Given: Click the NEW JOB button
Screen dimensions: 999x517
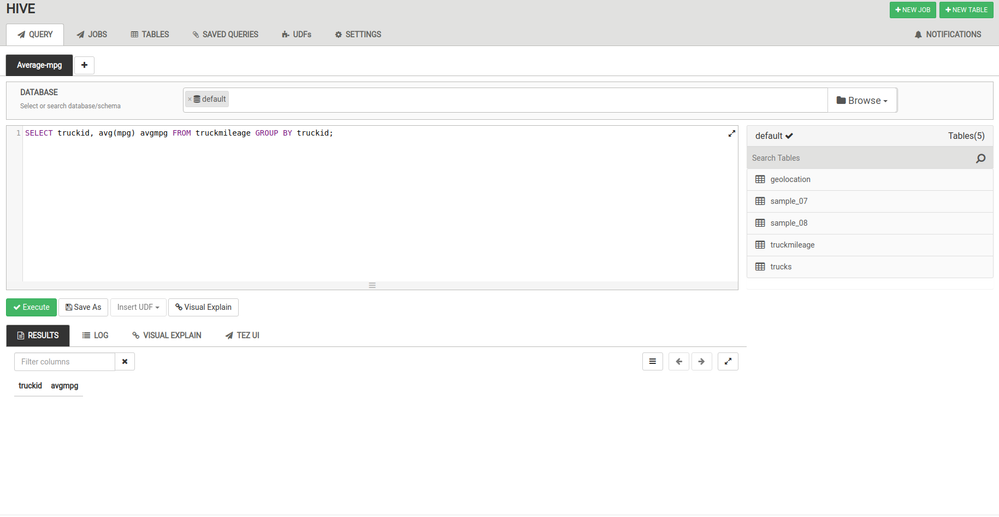Looking at the screenshot, I should (912, 10).
